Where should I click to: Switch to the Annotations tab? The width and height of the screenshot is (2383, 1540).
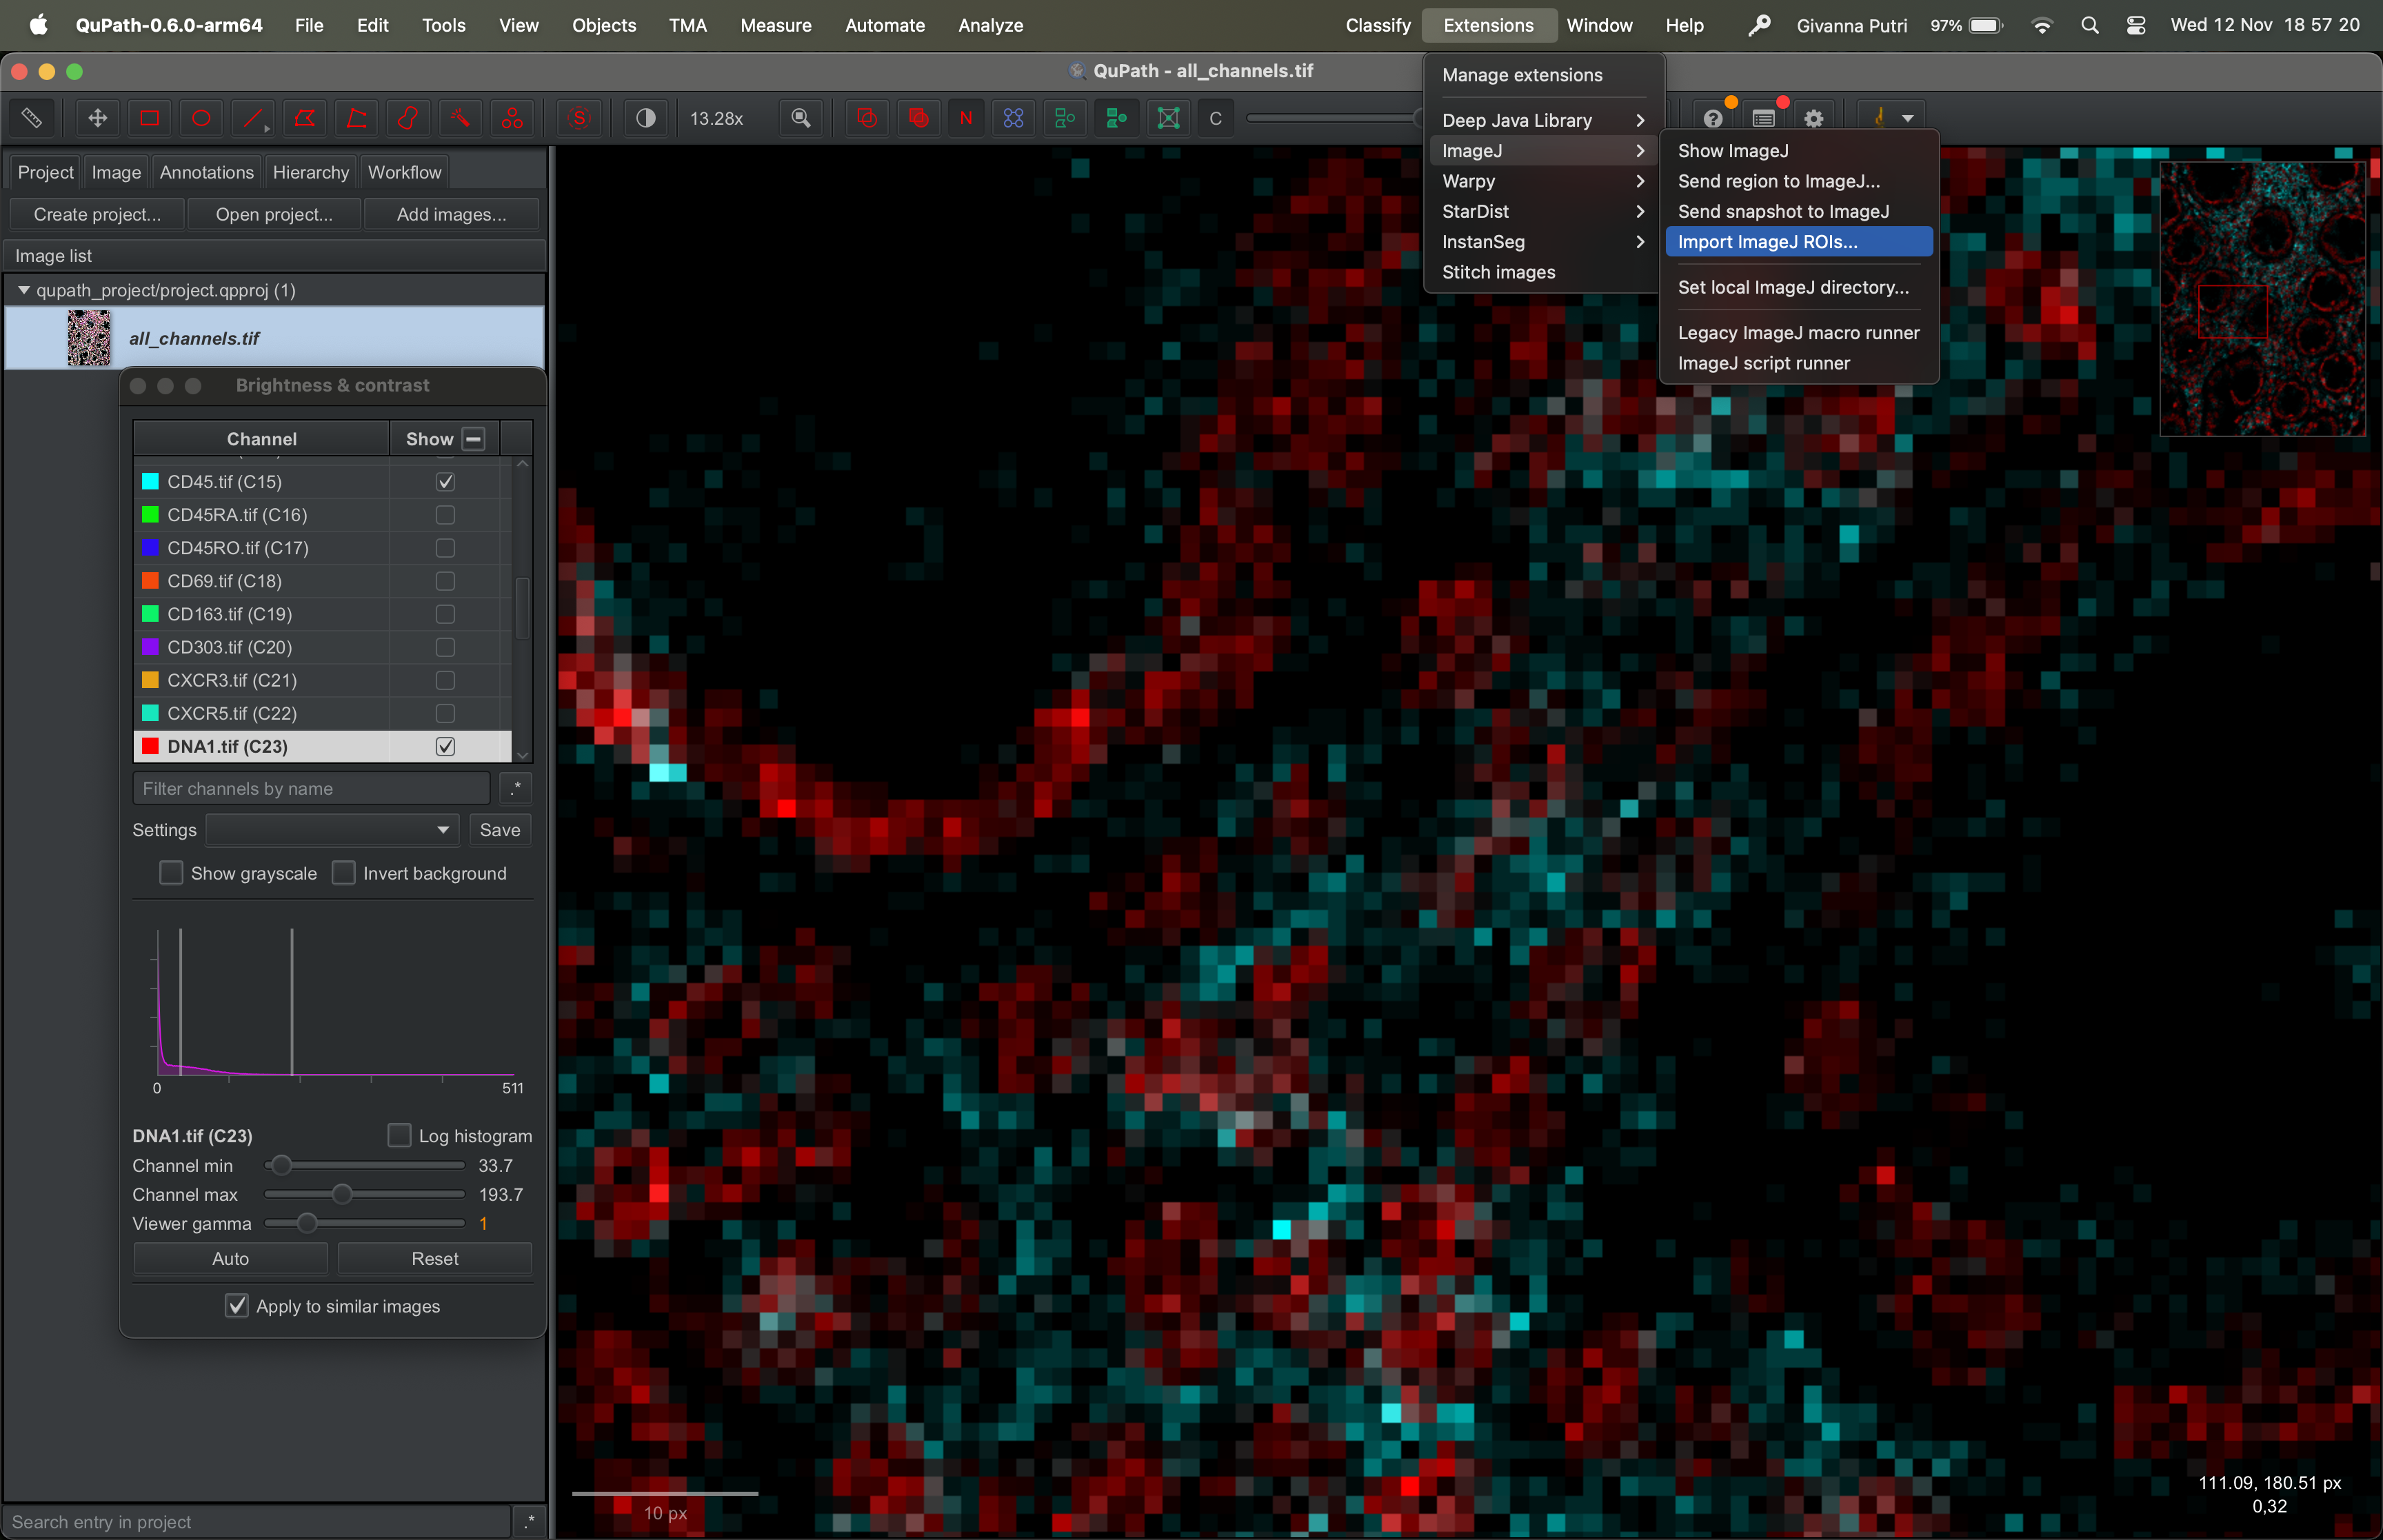point(206,172)
